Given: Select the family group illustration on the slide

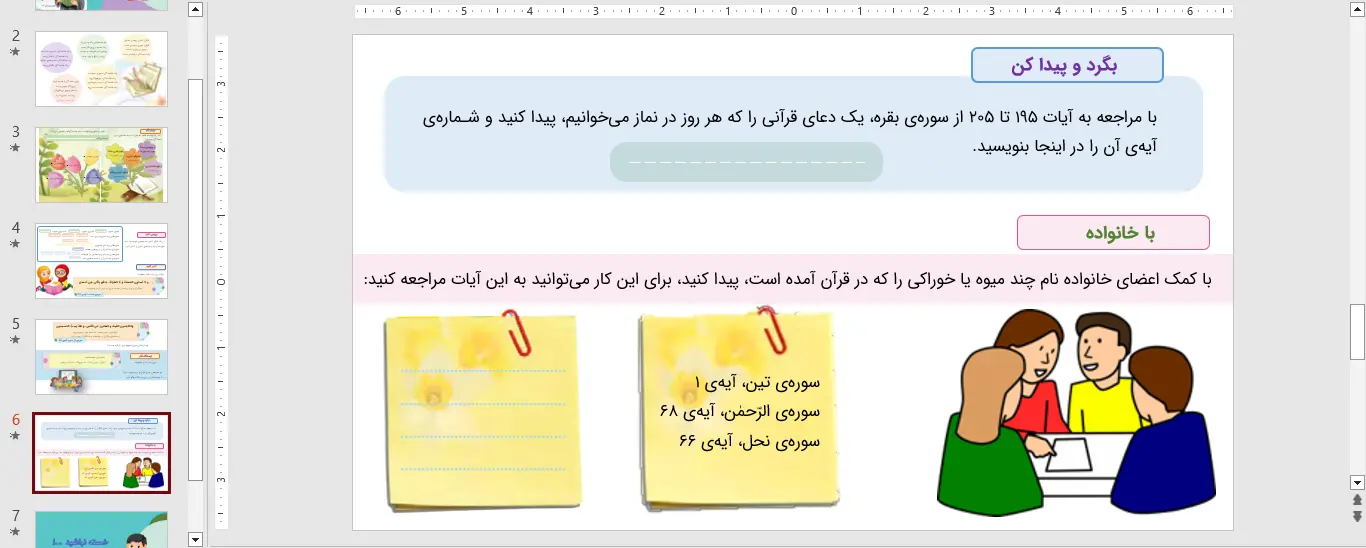Looking at the screenshot, I should (x=1076, y=412).
